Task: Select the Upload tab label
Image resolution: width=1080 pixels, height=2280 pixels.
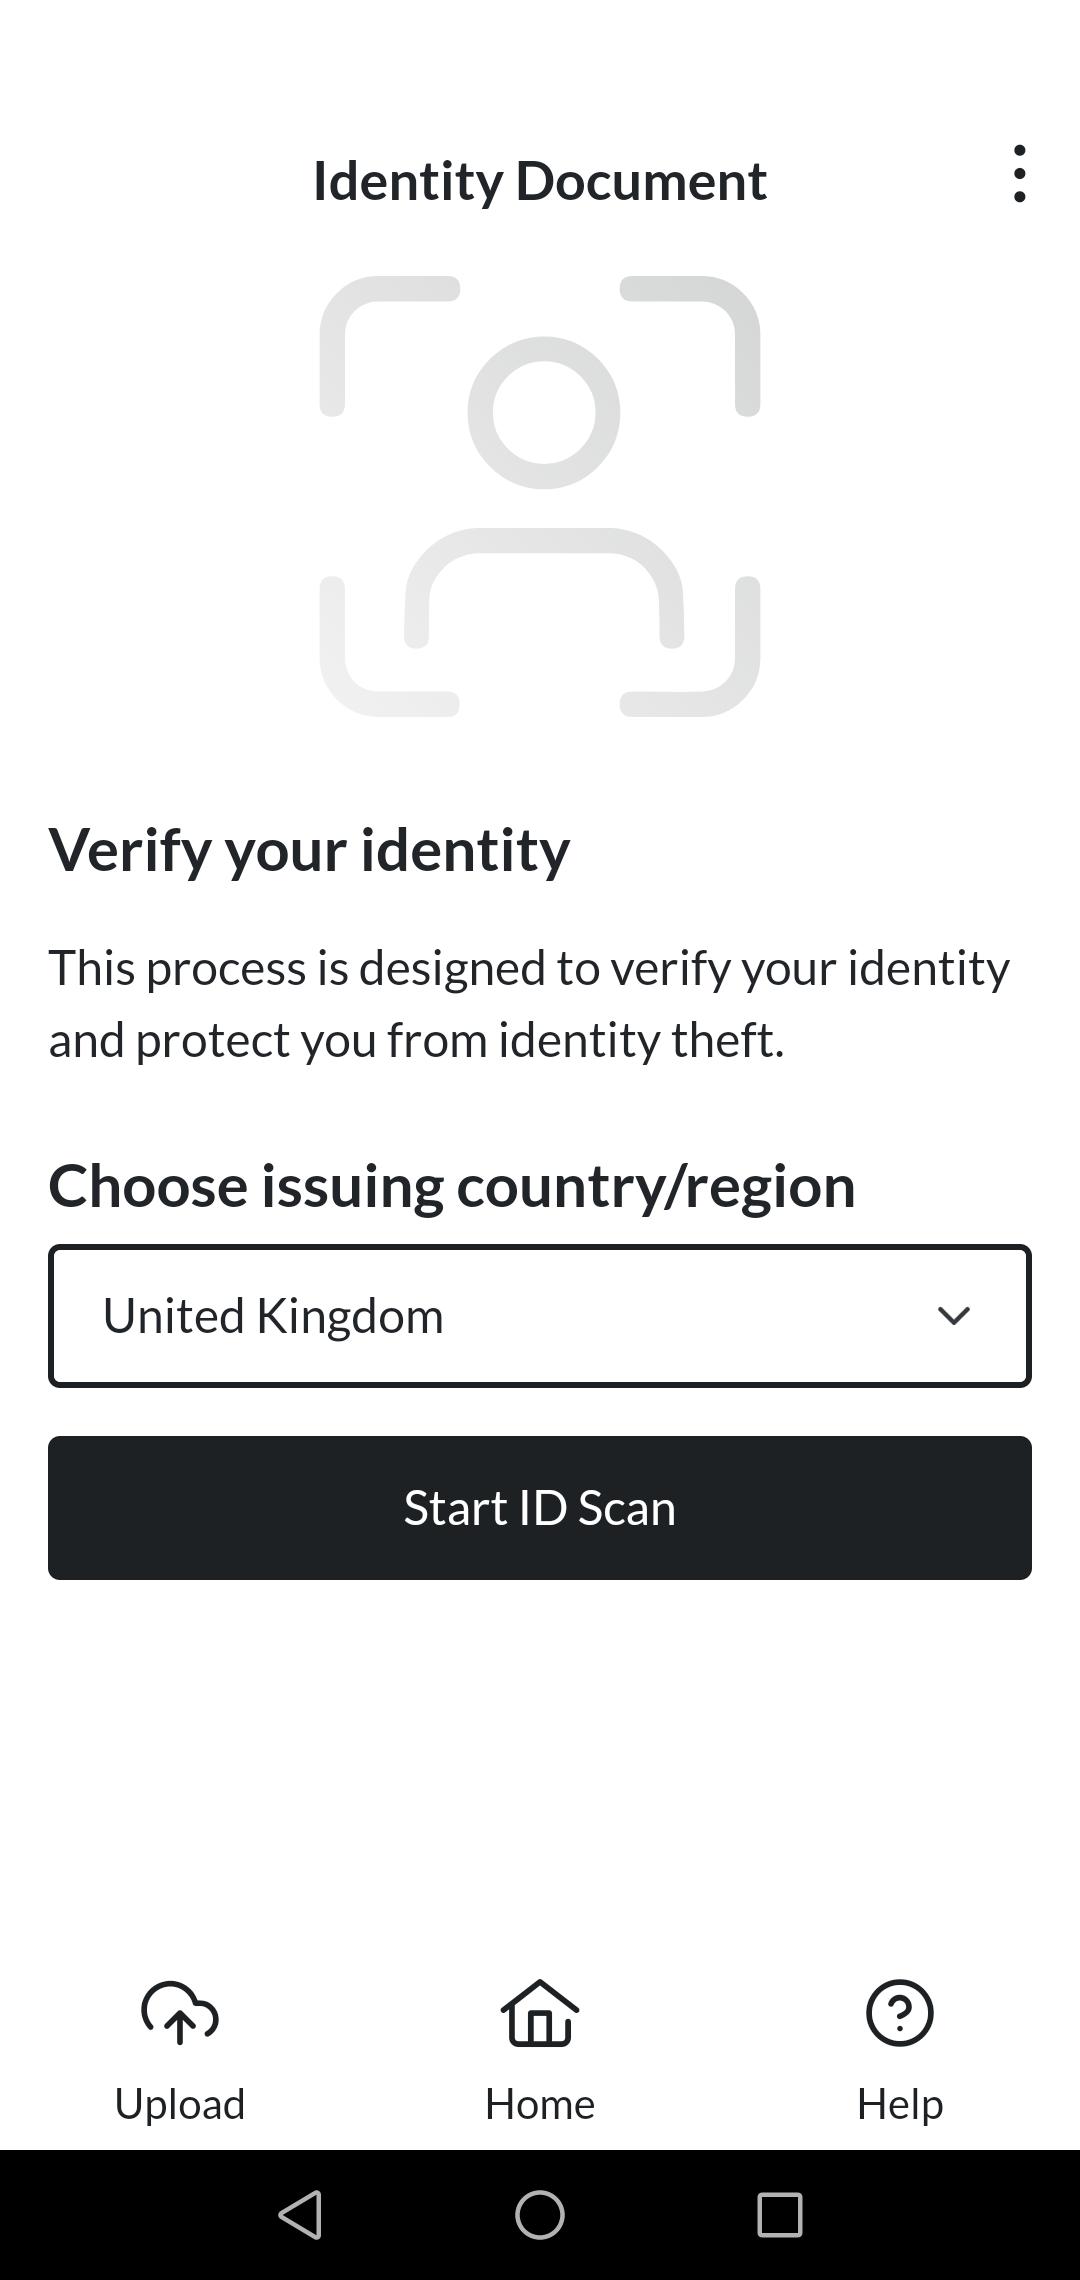Action: (180, 2104)
